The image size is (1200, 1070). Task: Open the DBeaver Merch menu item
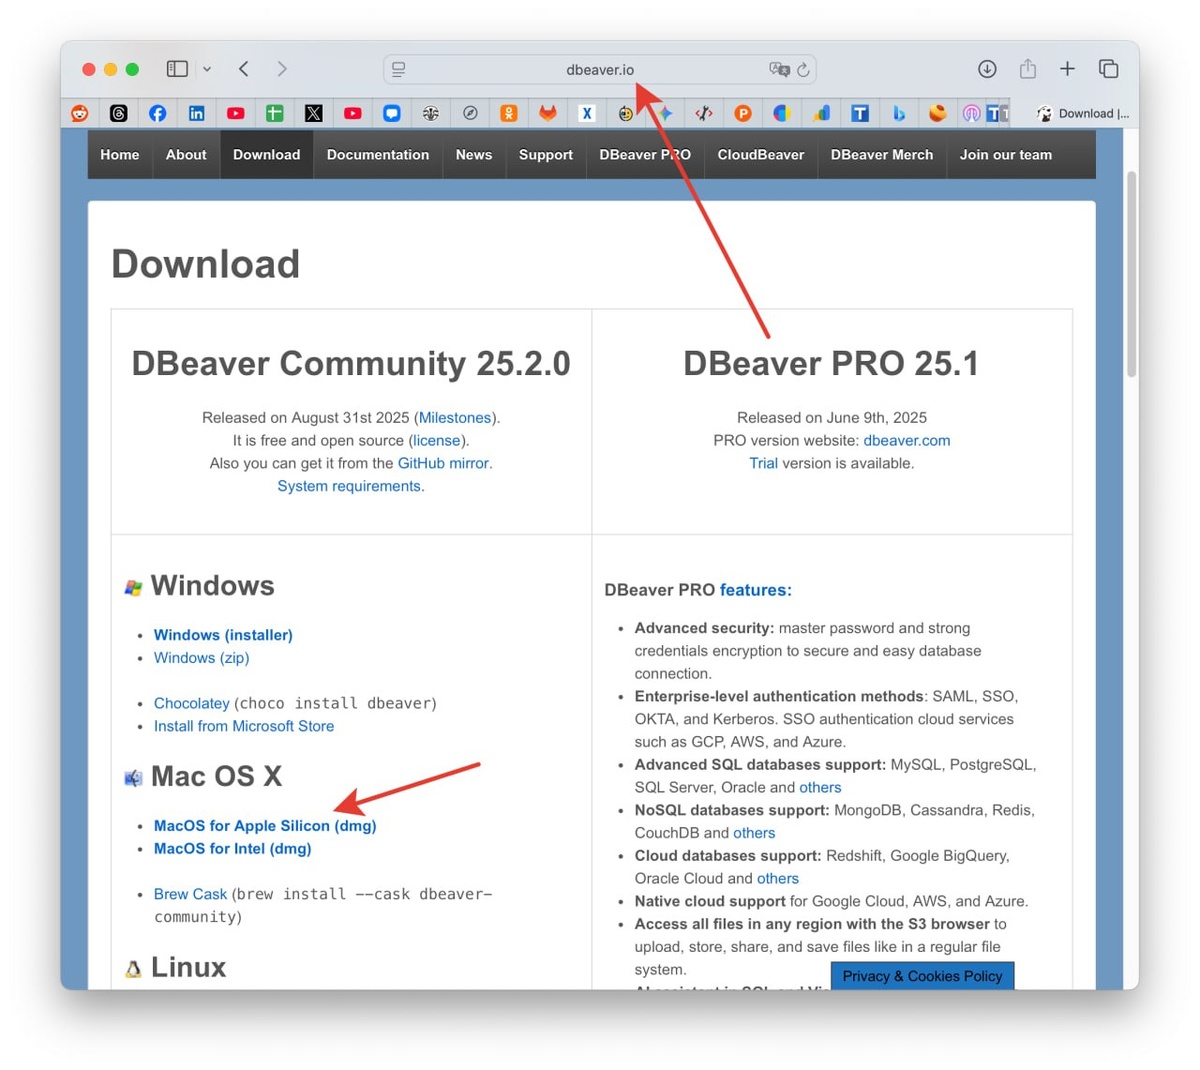coord(882,155)
